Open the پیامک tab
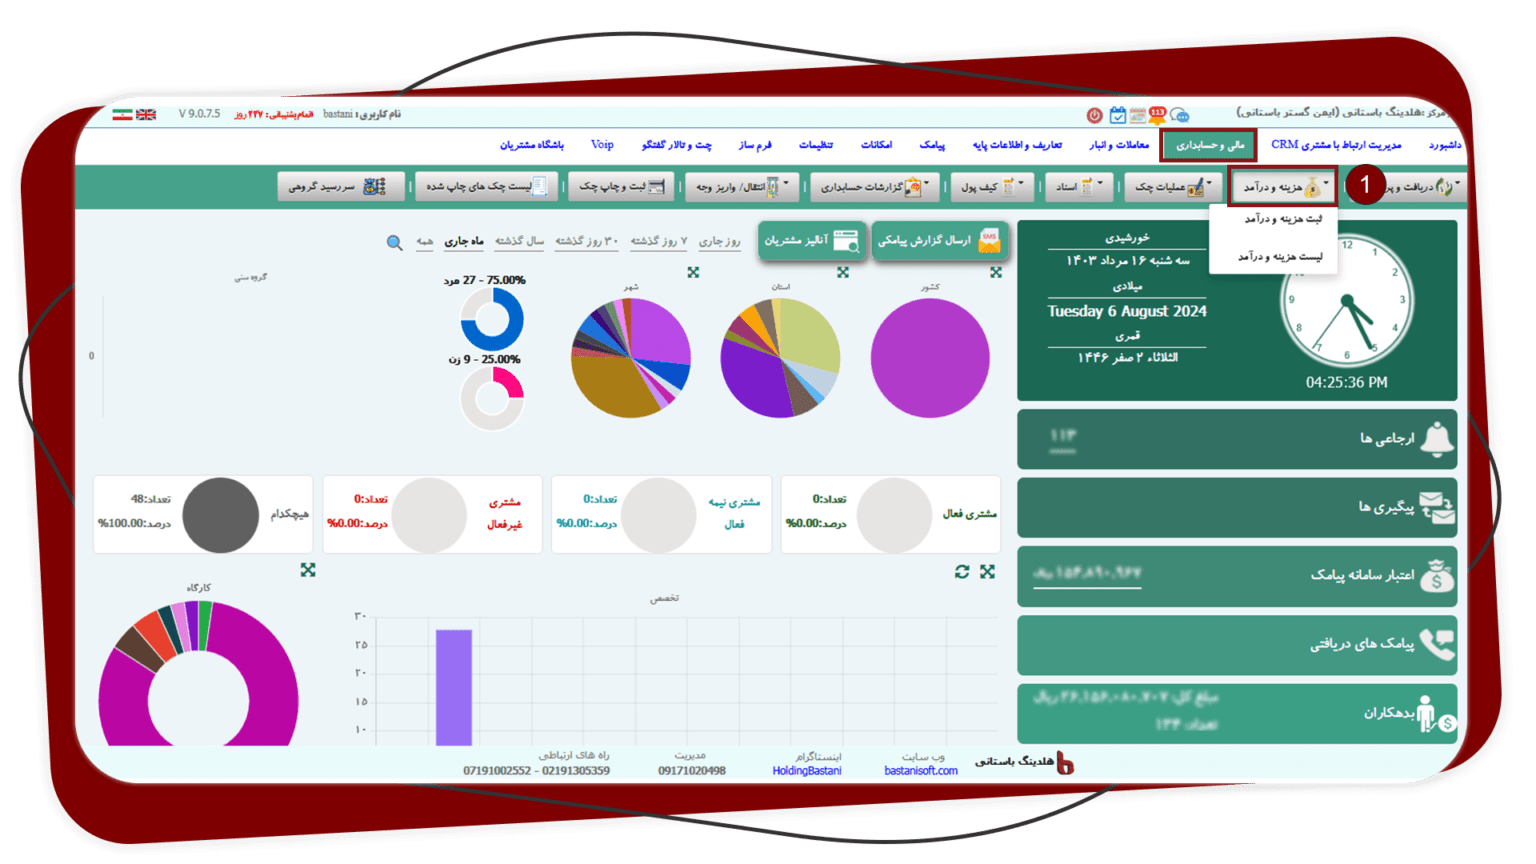Image resolution: width=1536 pixels, height=864 pixels. click(x=932, y=145)
